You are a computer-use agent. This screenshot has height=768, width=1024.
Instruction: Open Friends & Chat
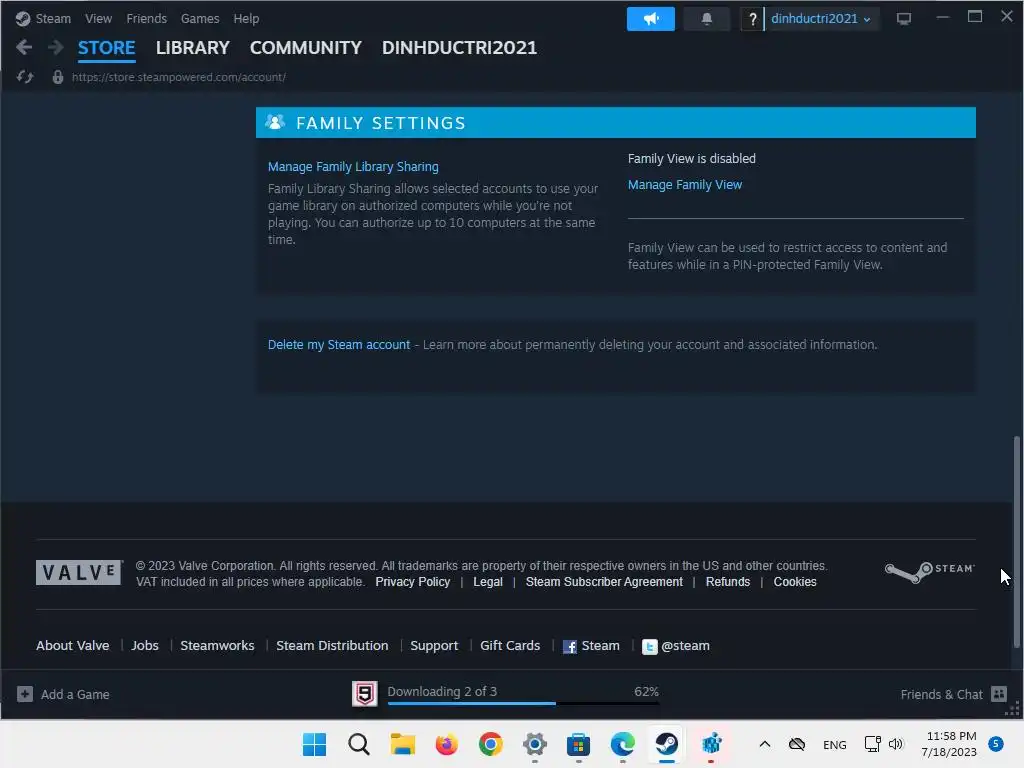click(953, 694)
